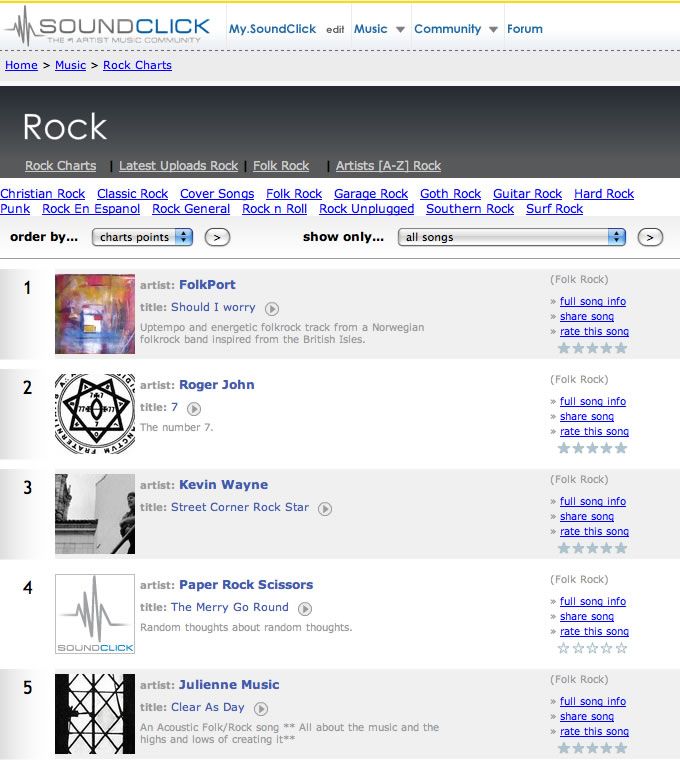The width and height of the screenshot is (680, 768).
Task: Open Paper Rock Scissors default SoundClick thumbnail
Action: [x=95, y=614]
